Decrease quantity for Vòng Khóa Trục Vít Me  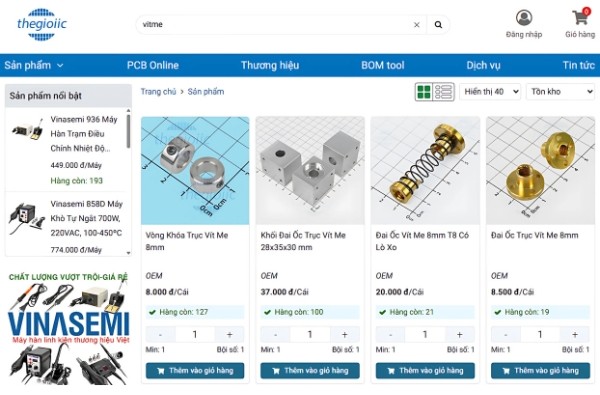(160, 335)
